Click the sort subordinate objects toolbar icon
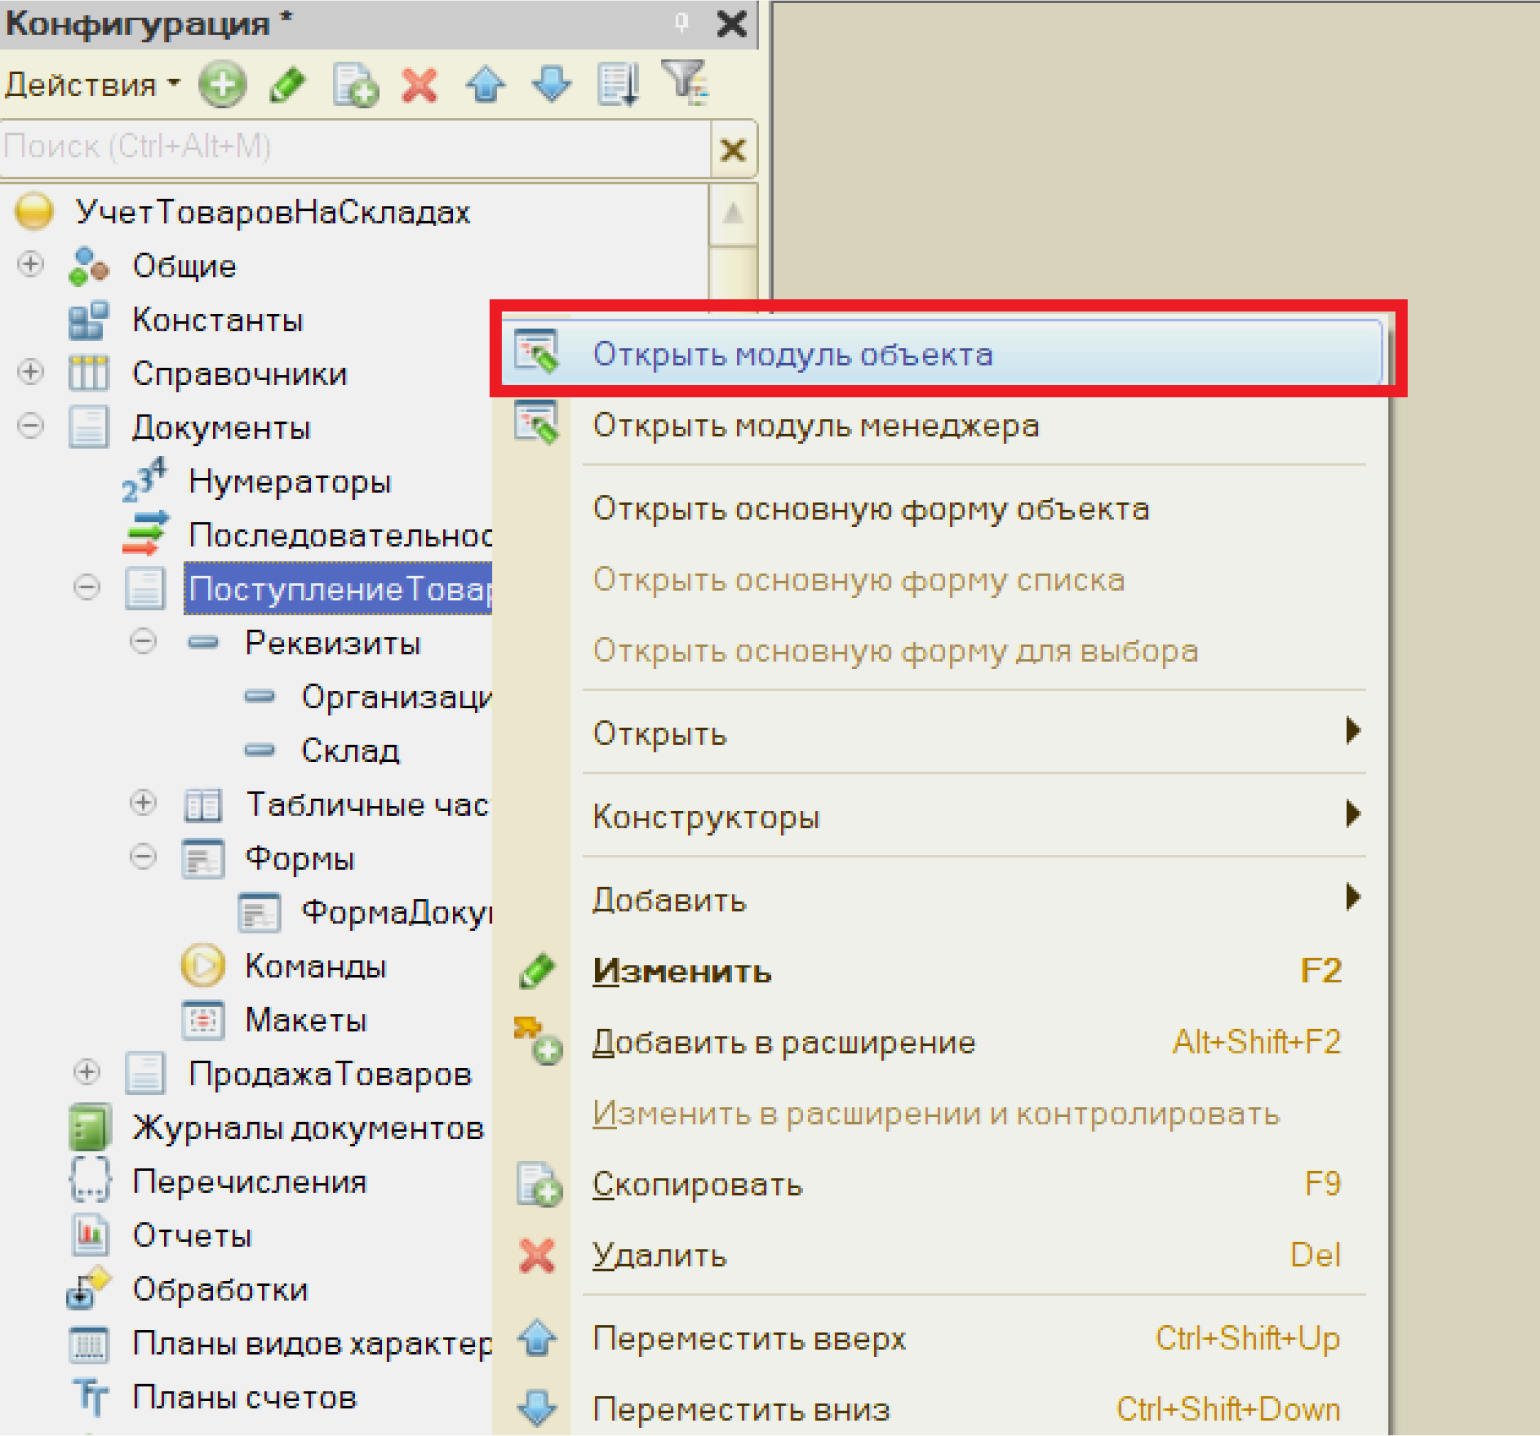Viewport: 1540px width, 1436px height. pyautogui.click(x=618, y=85)
